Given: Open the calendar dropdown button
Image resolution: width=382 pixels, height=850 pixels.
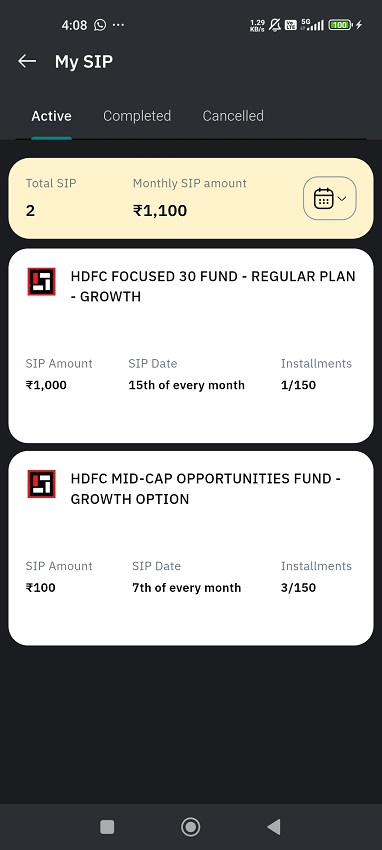Looking at the screenshot, I should (x=329, y=198).
